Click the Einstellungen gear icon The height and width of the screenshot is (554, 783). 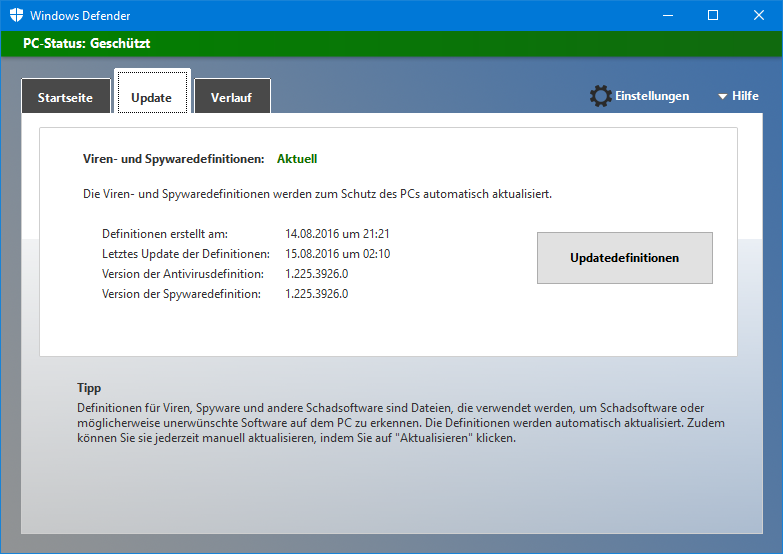pyautogui.click(x=600, y=96)
